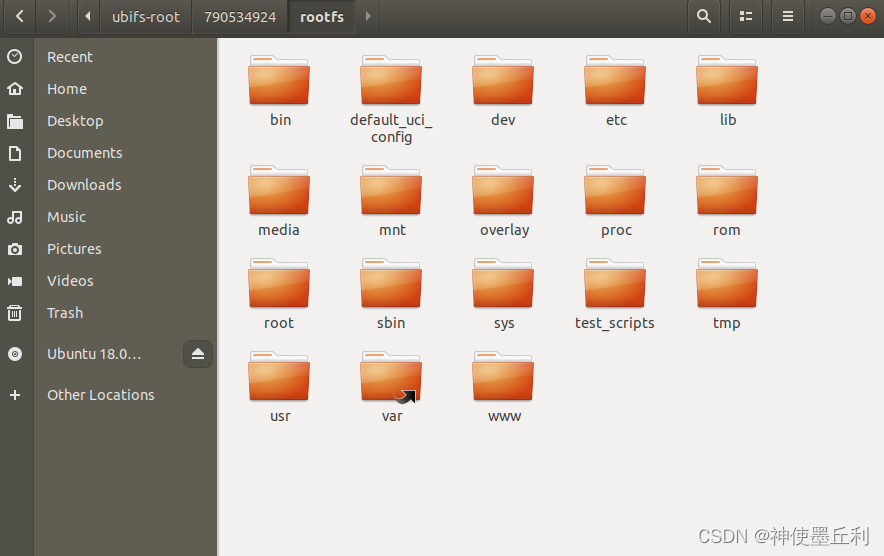Click the Desktop folder icon in the sidebar
The width and height of the screenshot is (884, 556).
tap(15, 121)
